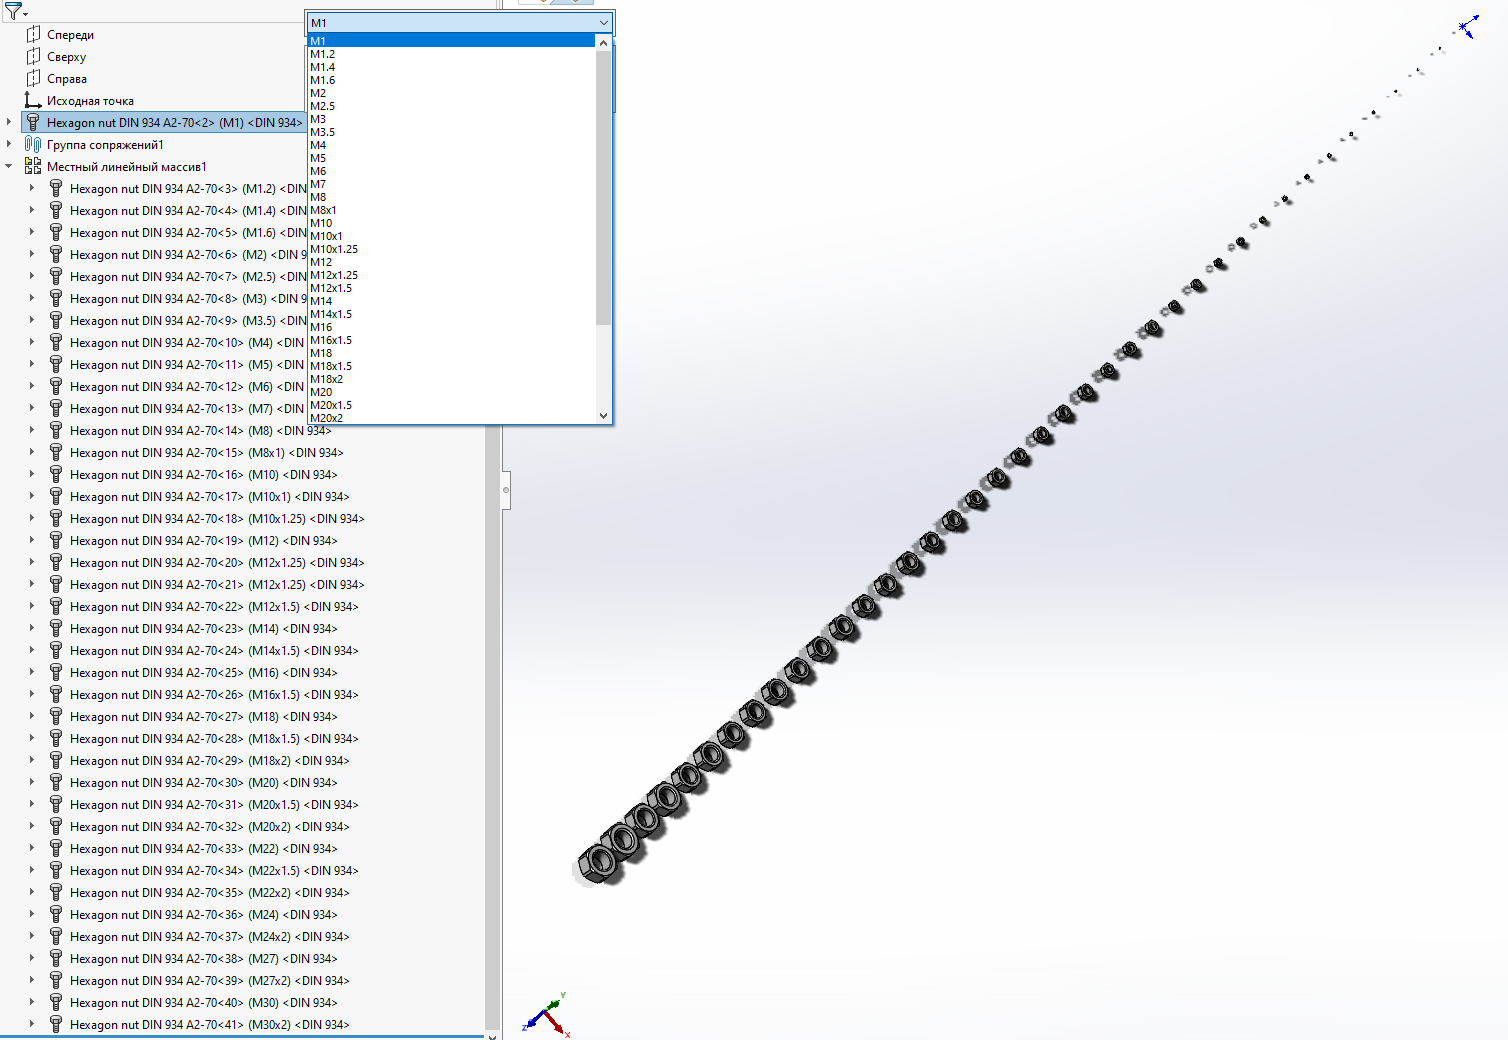
Task: Choose M1.2 in the configuration dropdown list
Action: coord(452,54)
